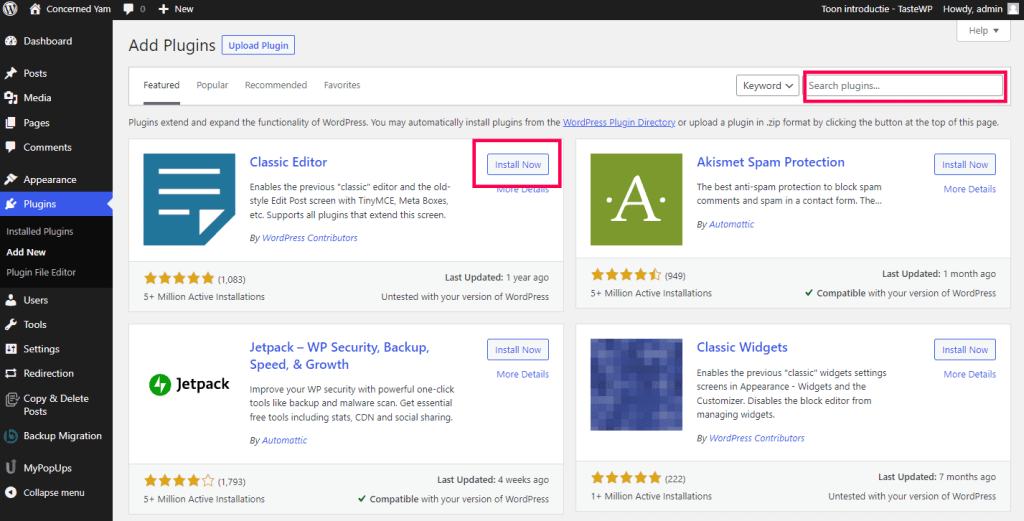Screen dimensions: 1024x521
Task: Click the Dashboard gauge icon
Action: [10, 41]
